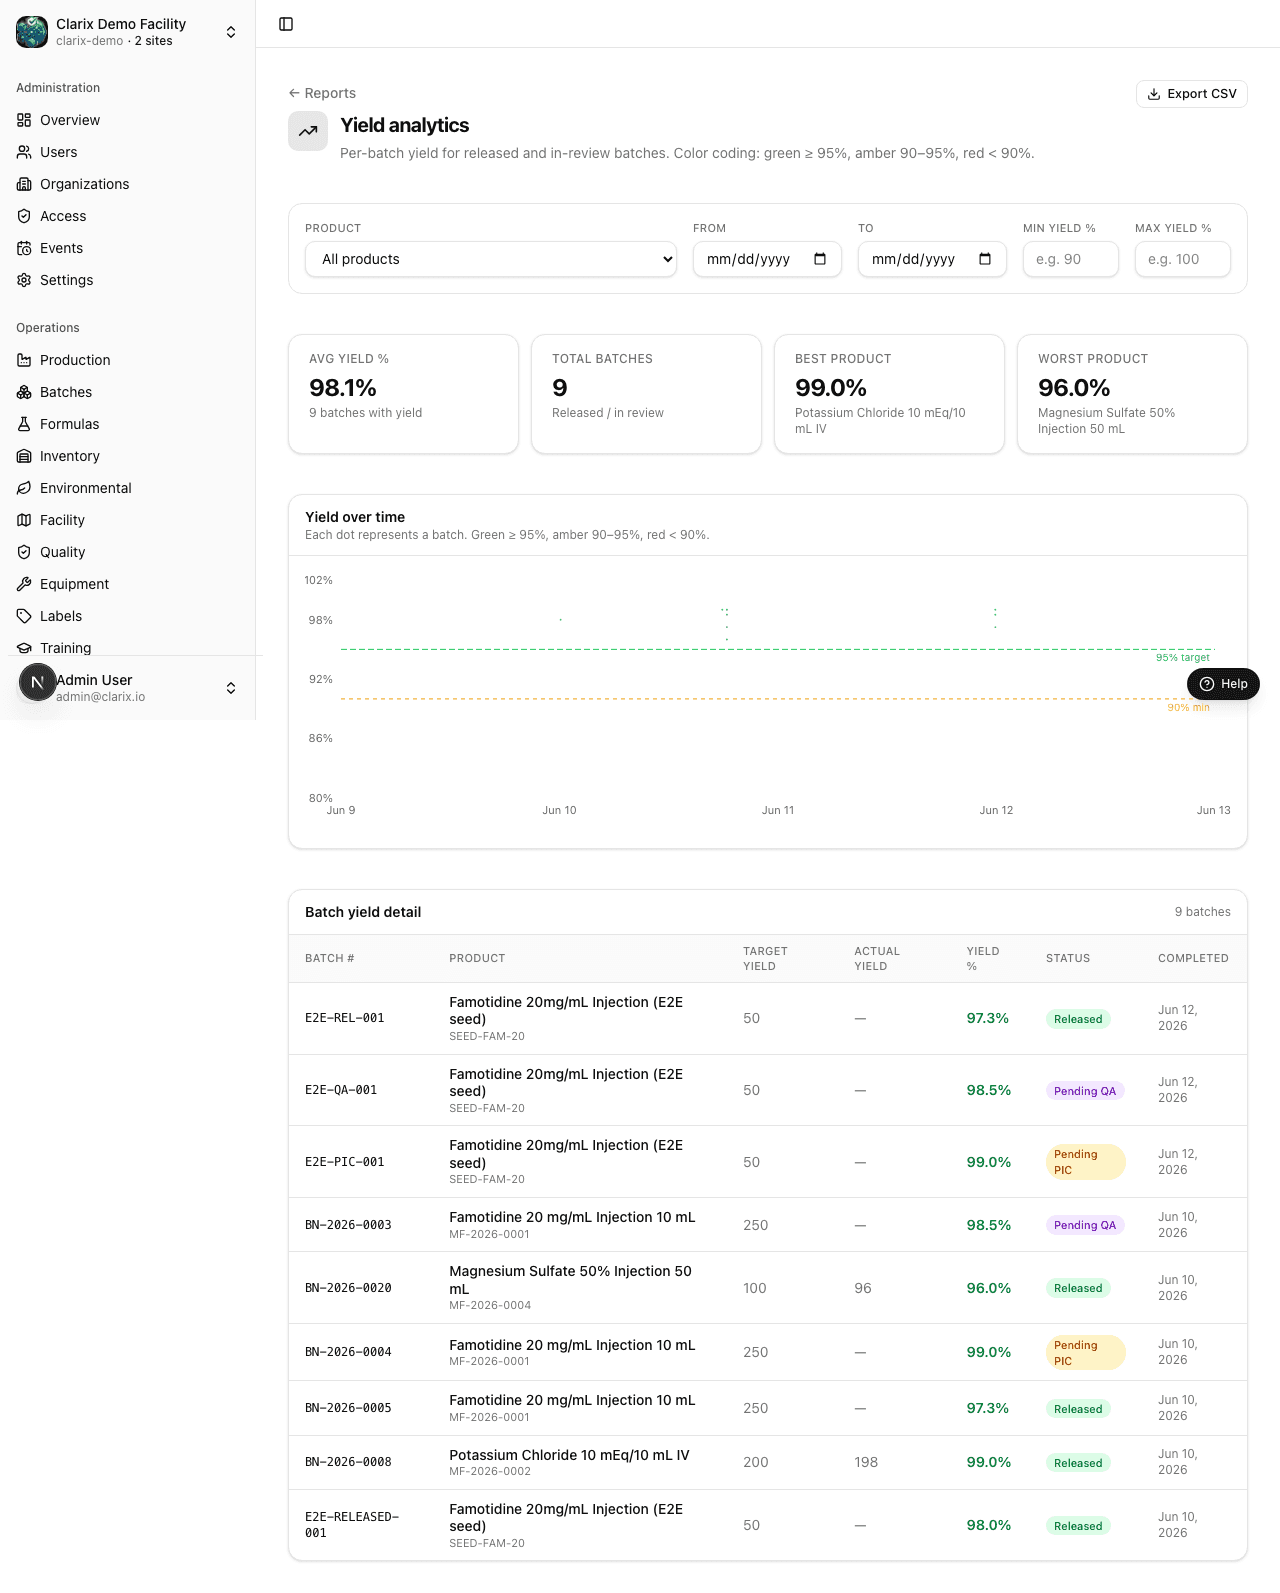The height and width of the screenshot is (1593, 1280).
Task: Export the report as CSV
Action: [1192, 94]
